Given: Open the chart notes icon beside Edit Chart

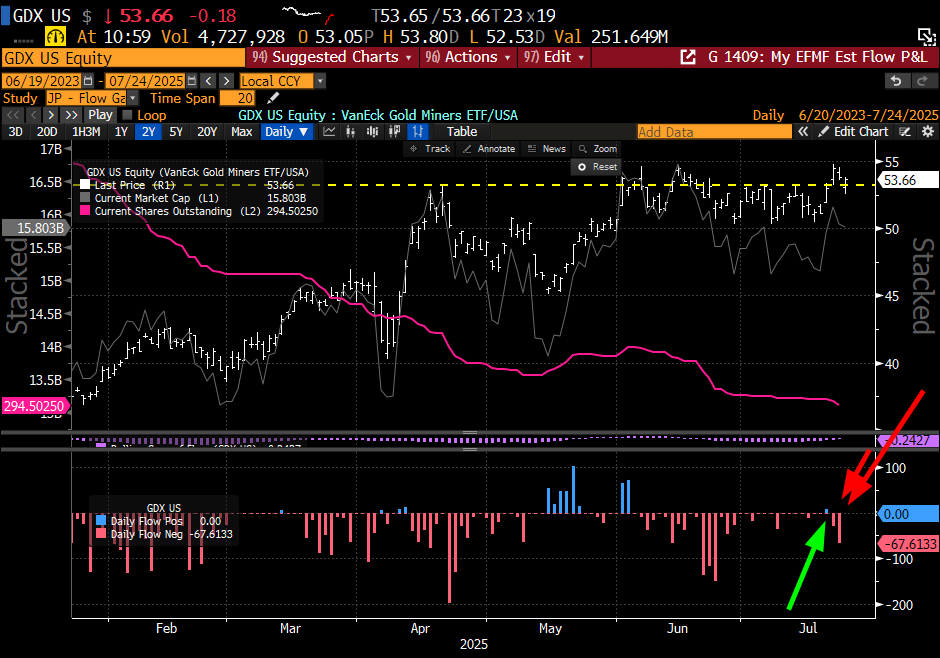Looking at the screenshot, I should pos(906,132).
